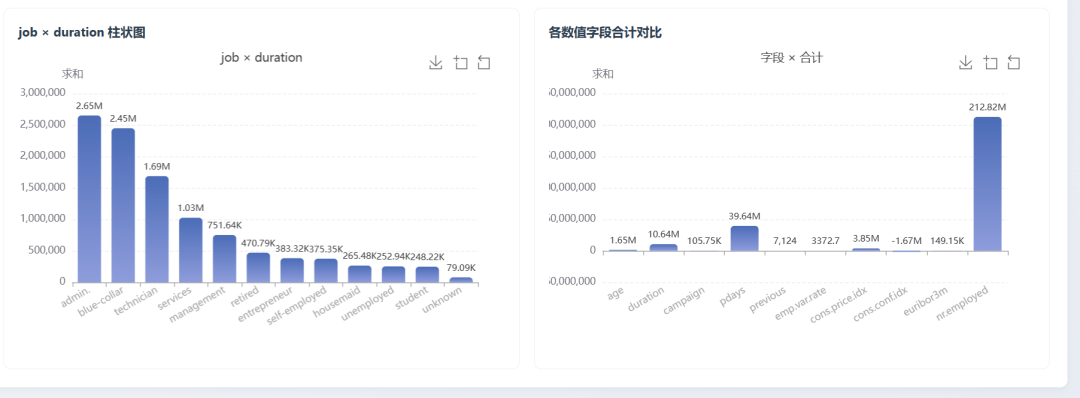The height and width of the screenshot is (398, 1080).
Task: Click the blue-collar bar
Action: click(123, 205)
